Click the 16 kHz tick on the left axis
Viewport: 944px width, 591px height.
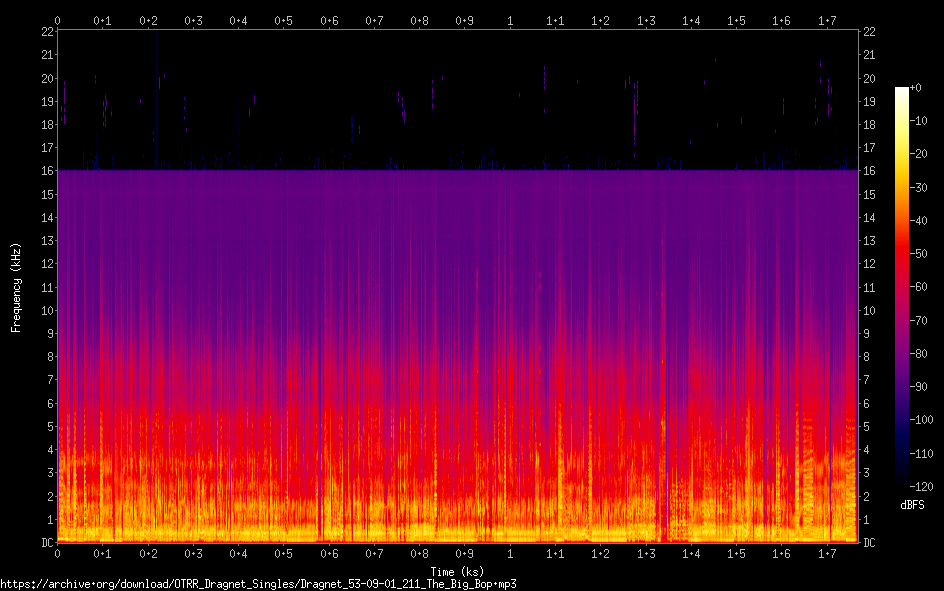click(46, 171)
